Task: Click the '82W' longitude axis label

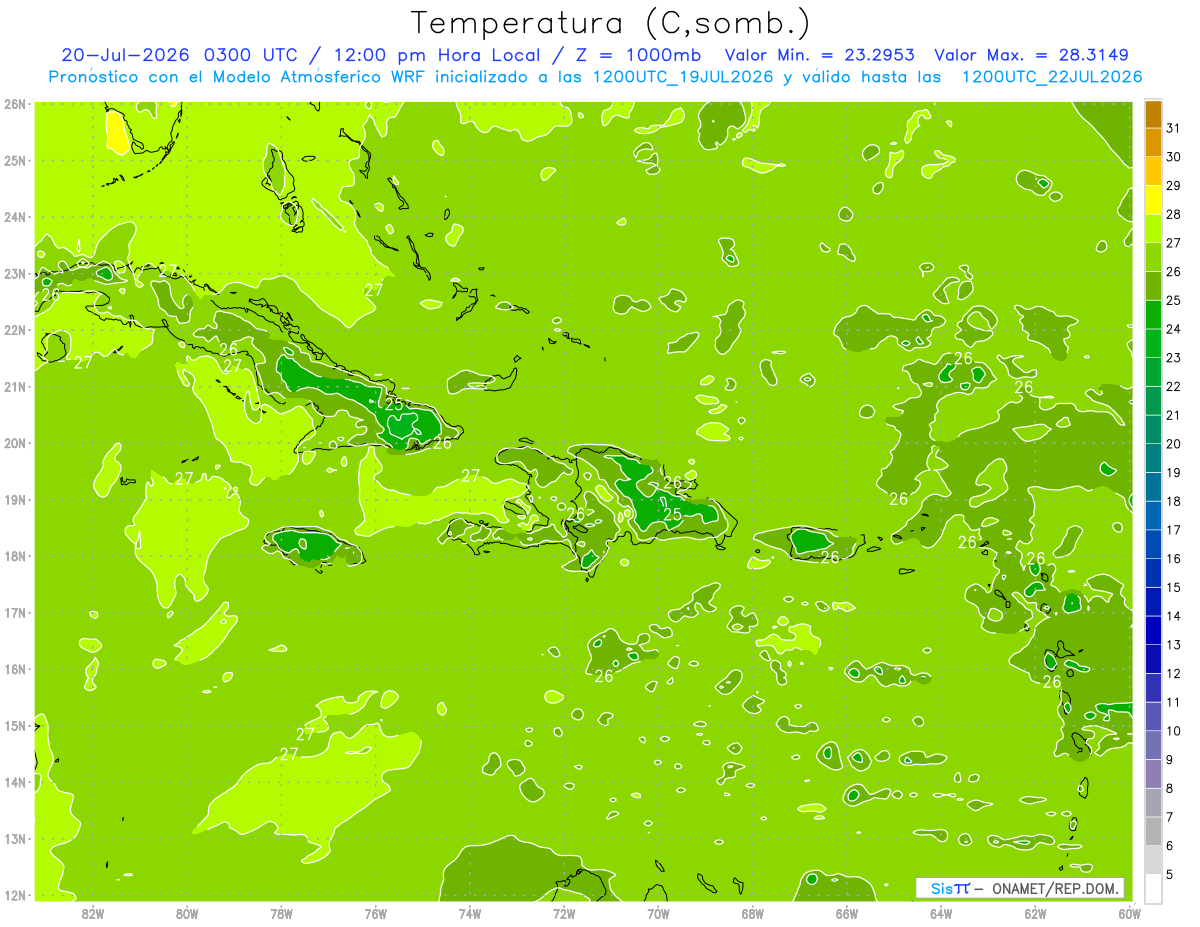Action: point(93,913)
